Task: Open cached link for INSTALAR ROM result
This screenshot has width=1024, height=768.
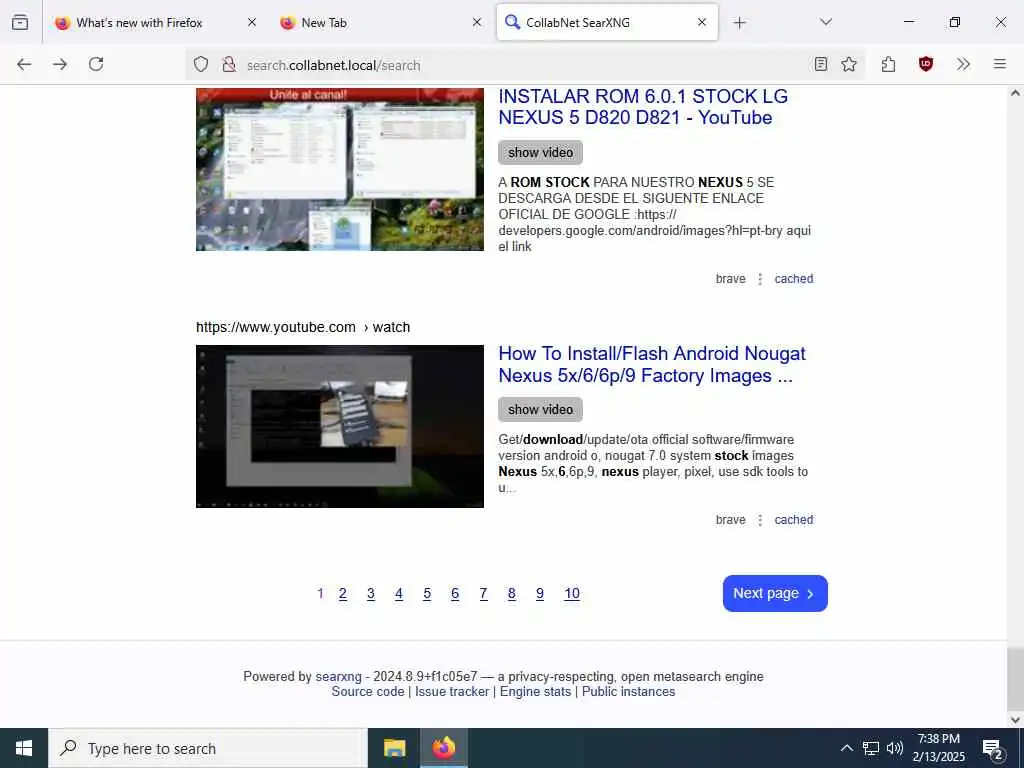Action: 793,279
